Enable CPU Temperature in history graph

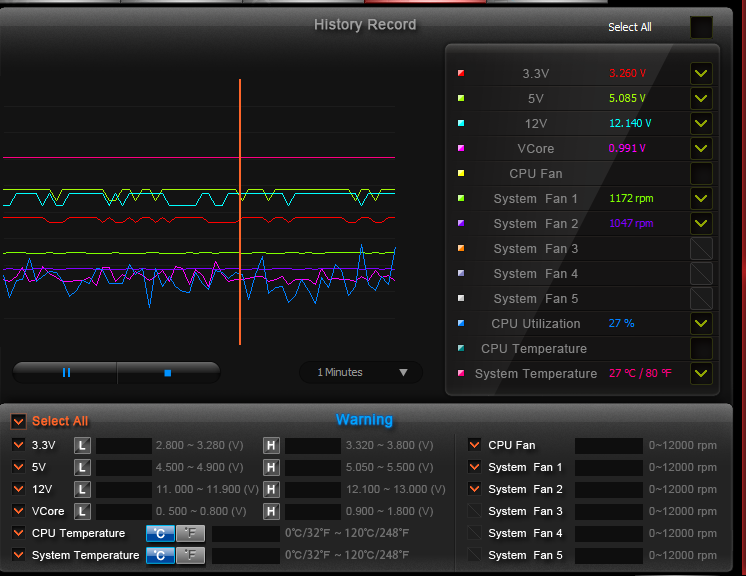pyautogui.click(x=701, y=349)
